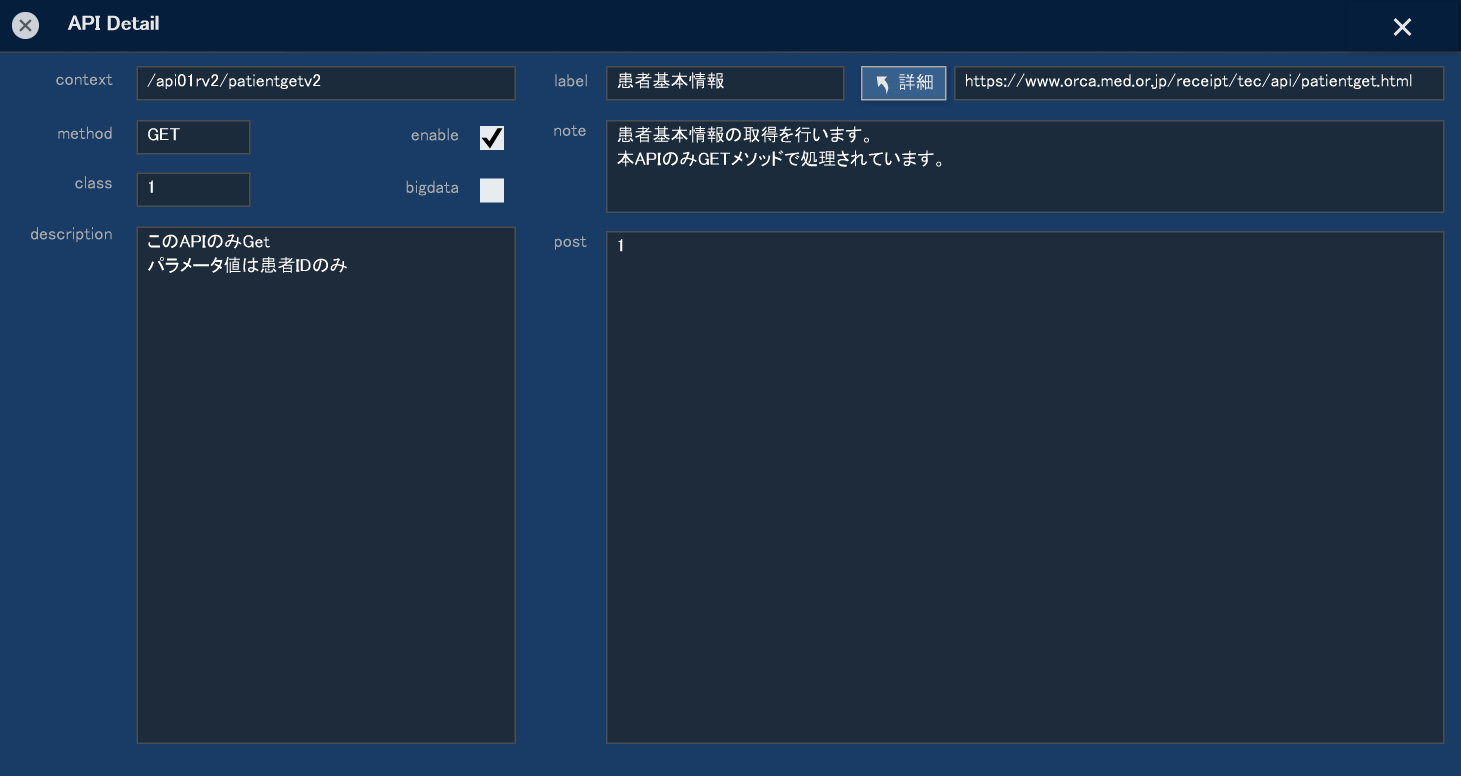The width and height of the screenshot is (1461, 776).
Task: Click the "post" field label
Action: tap(570, 242)
